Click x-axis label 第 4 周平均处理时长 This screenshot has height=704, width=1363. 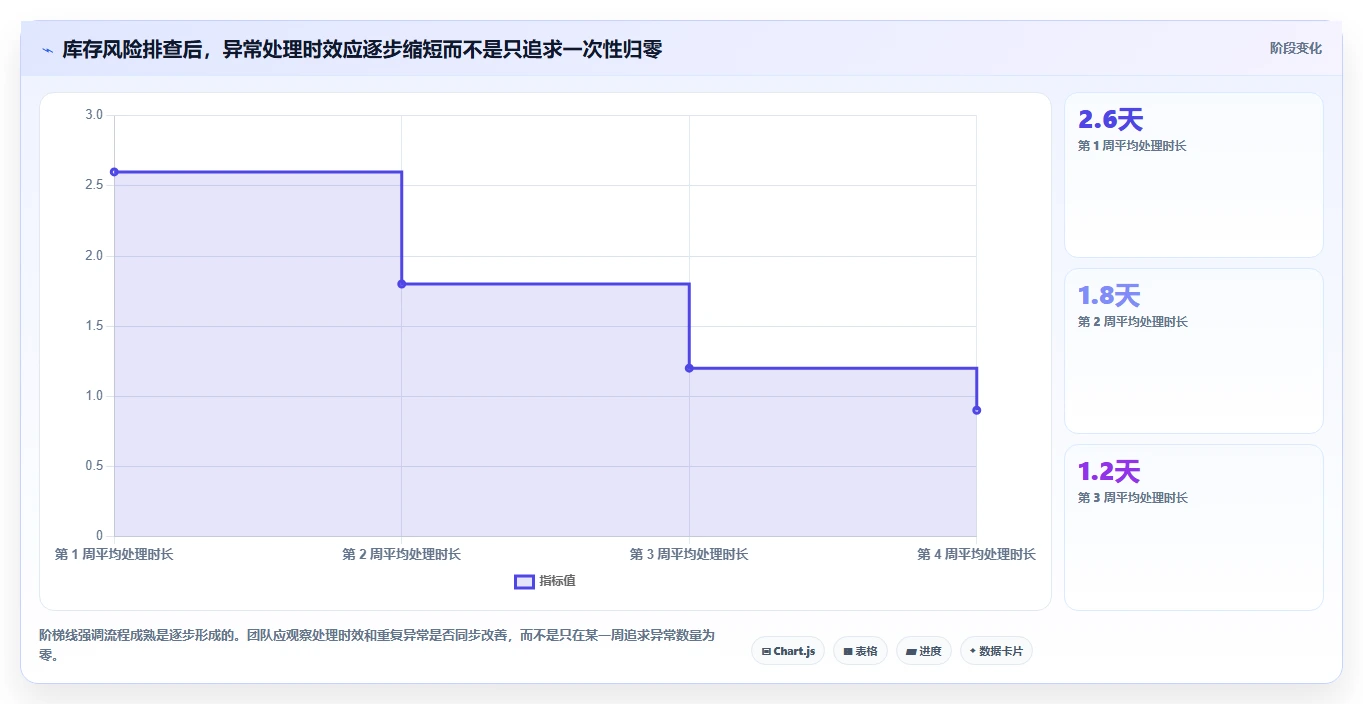point(976,554)
